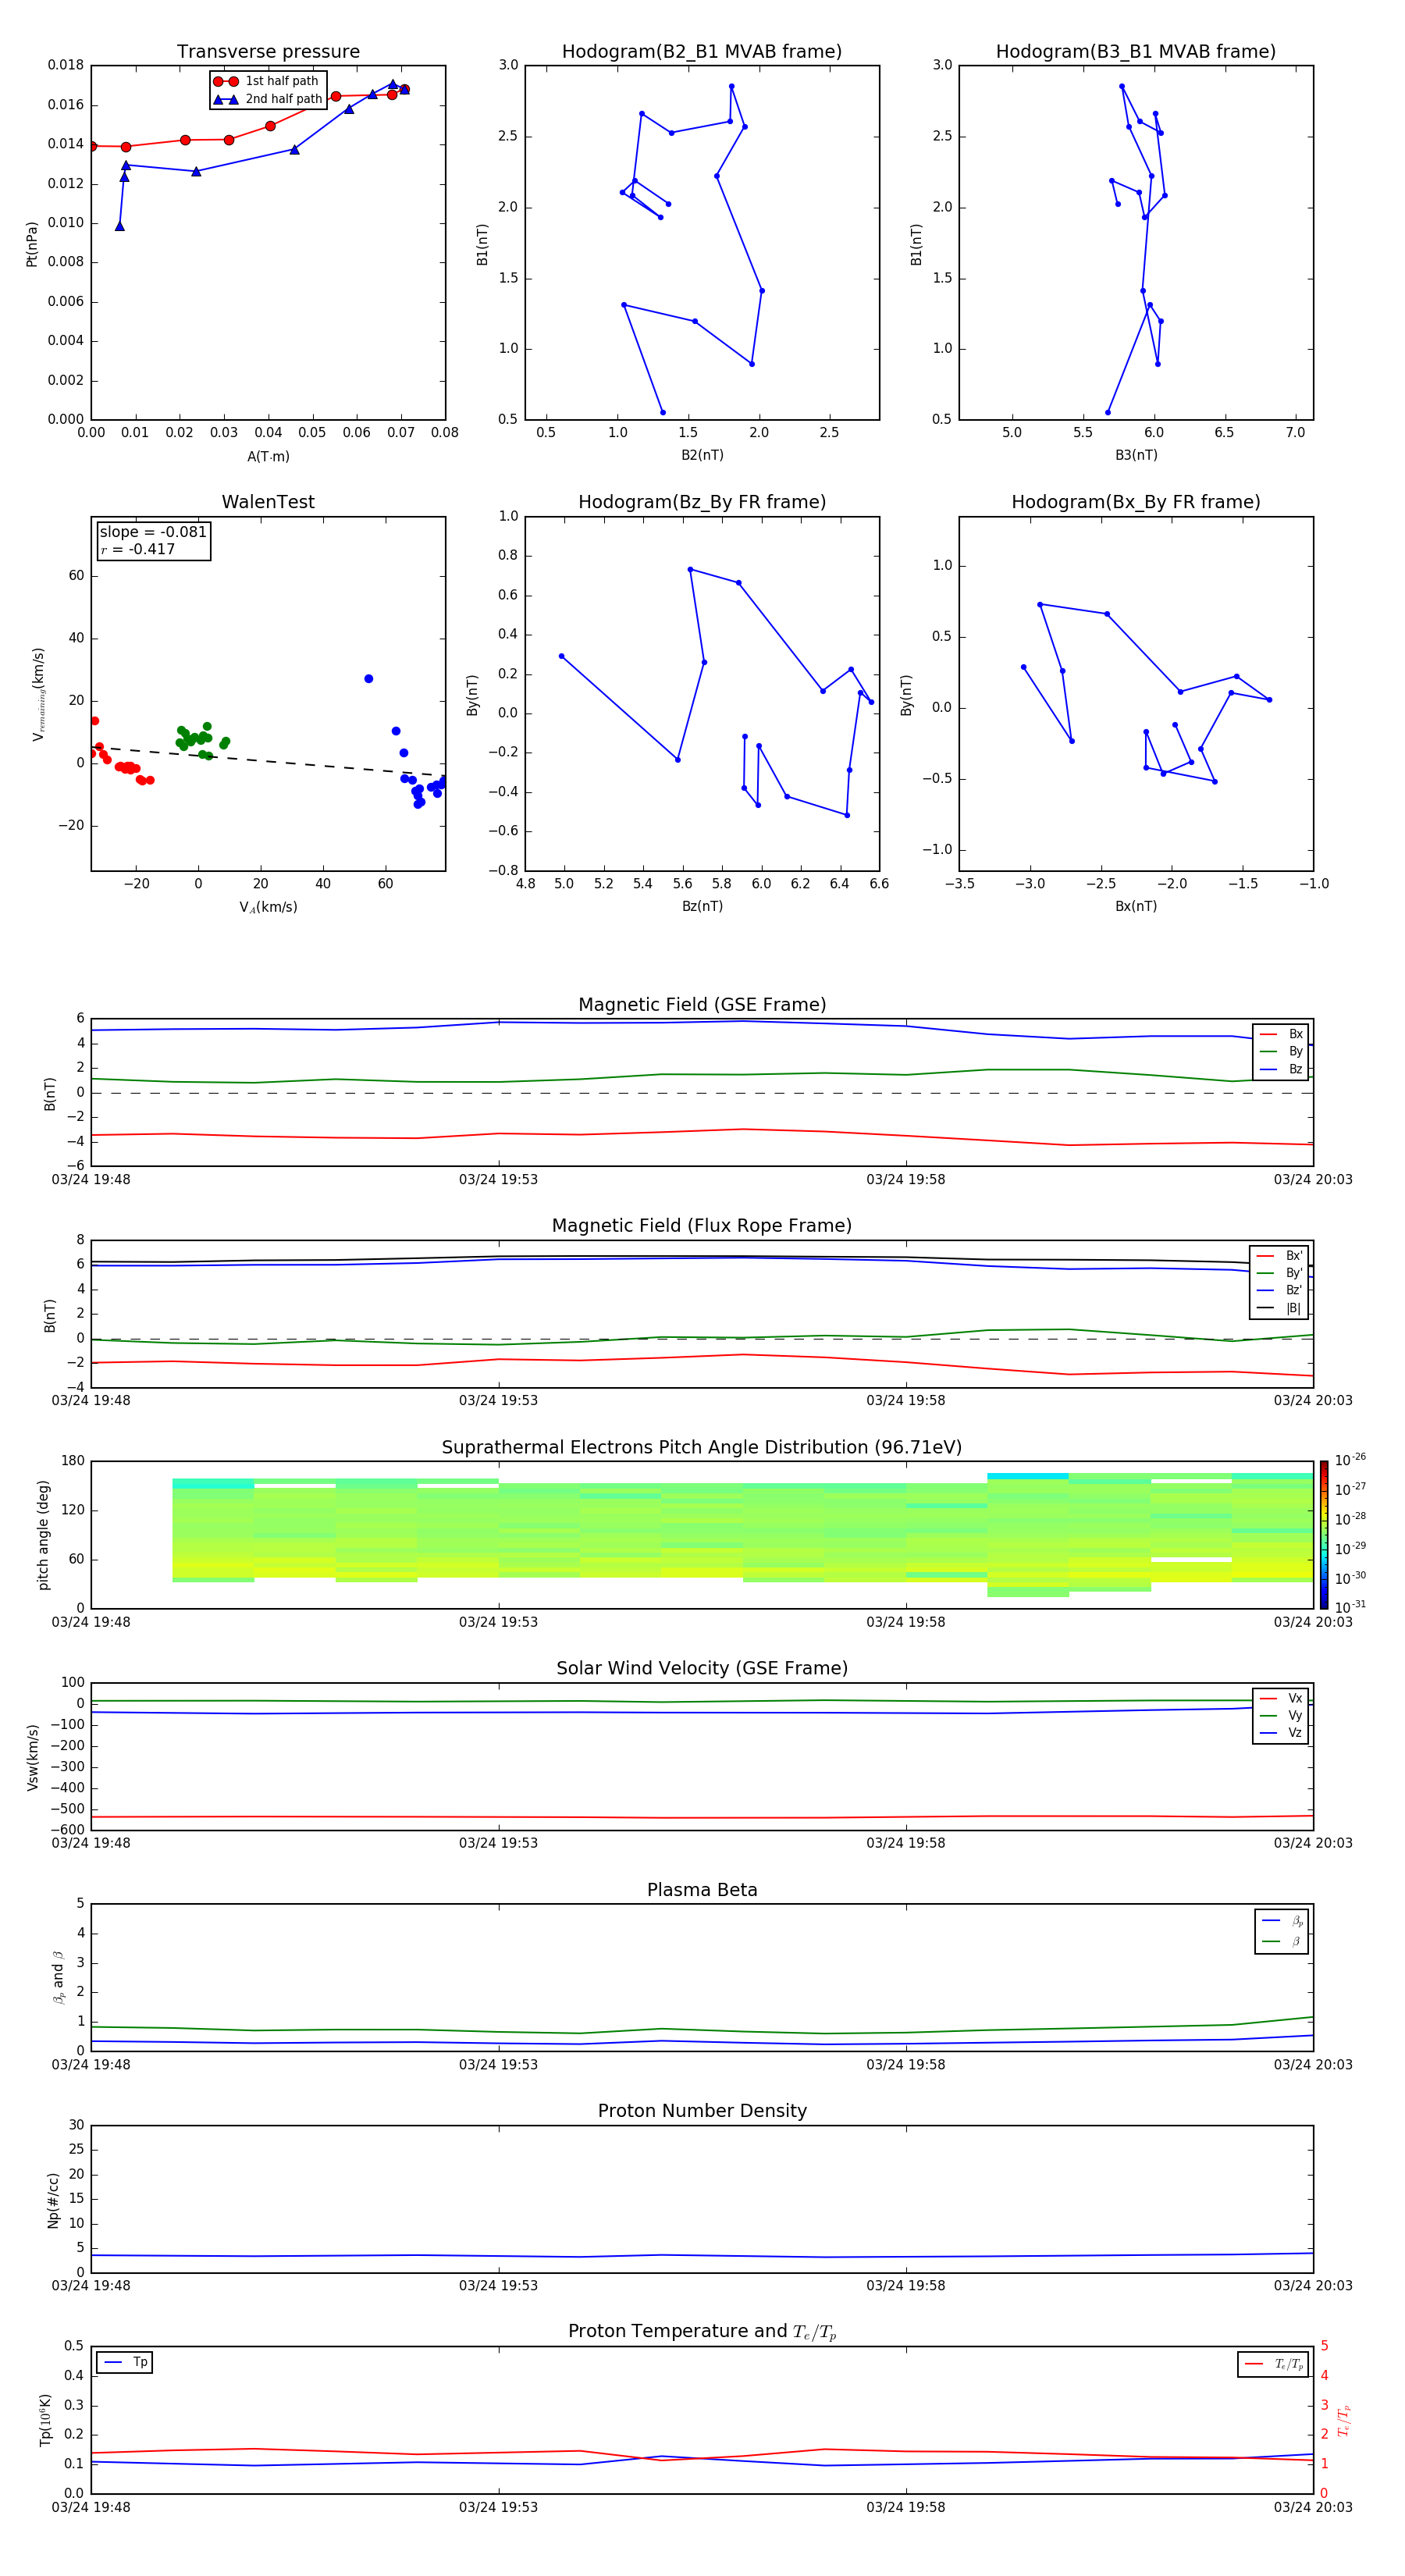Viewport: 1405px width, 2576px height.
Task: Click the Te/Tp legend box in temperature plot
Action: click(1272, 2364)
